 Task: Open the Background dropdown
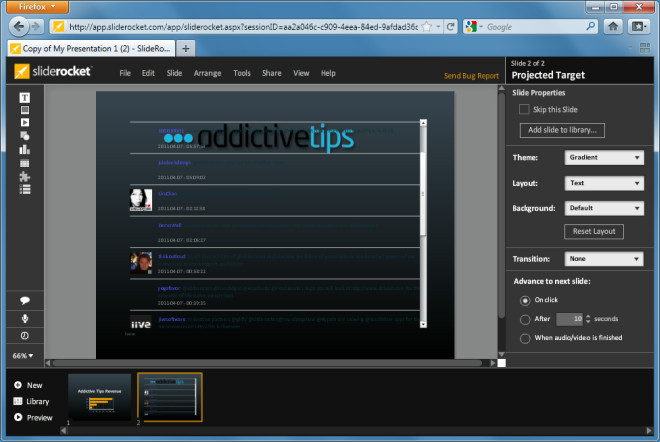pos(604,208)
